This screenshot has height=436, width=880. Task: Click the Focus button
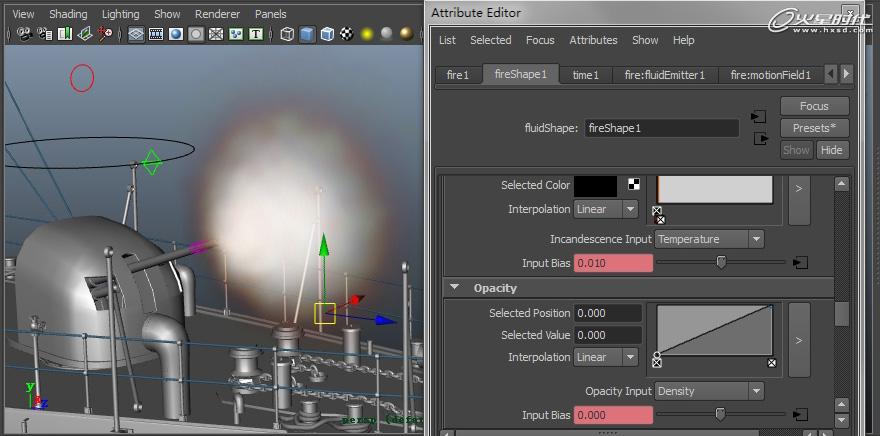(814, 106)
